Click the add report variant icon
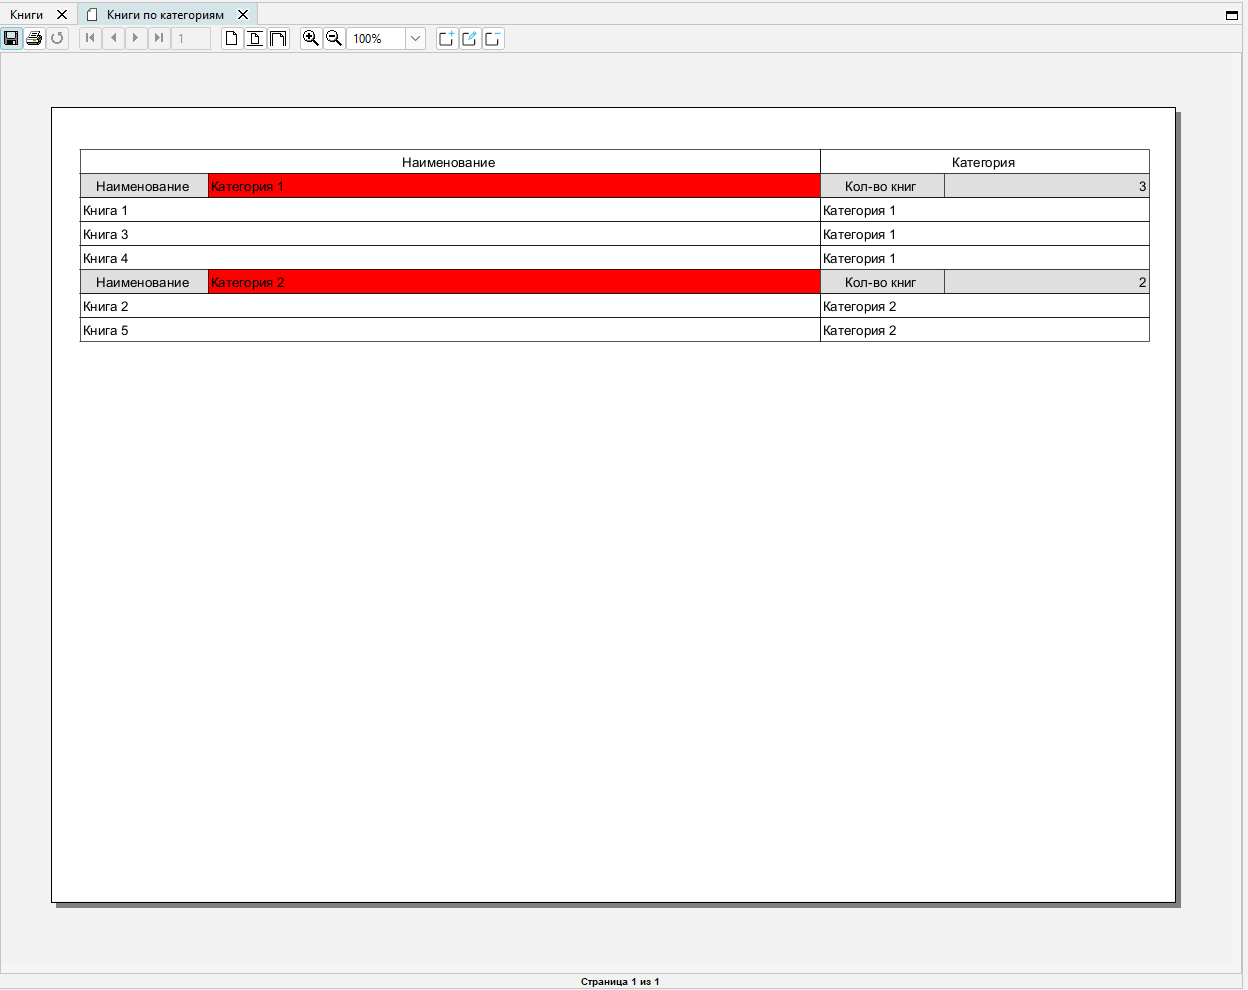This screenshot has height=990, width=1248. [x=447, y=38]
